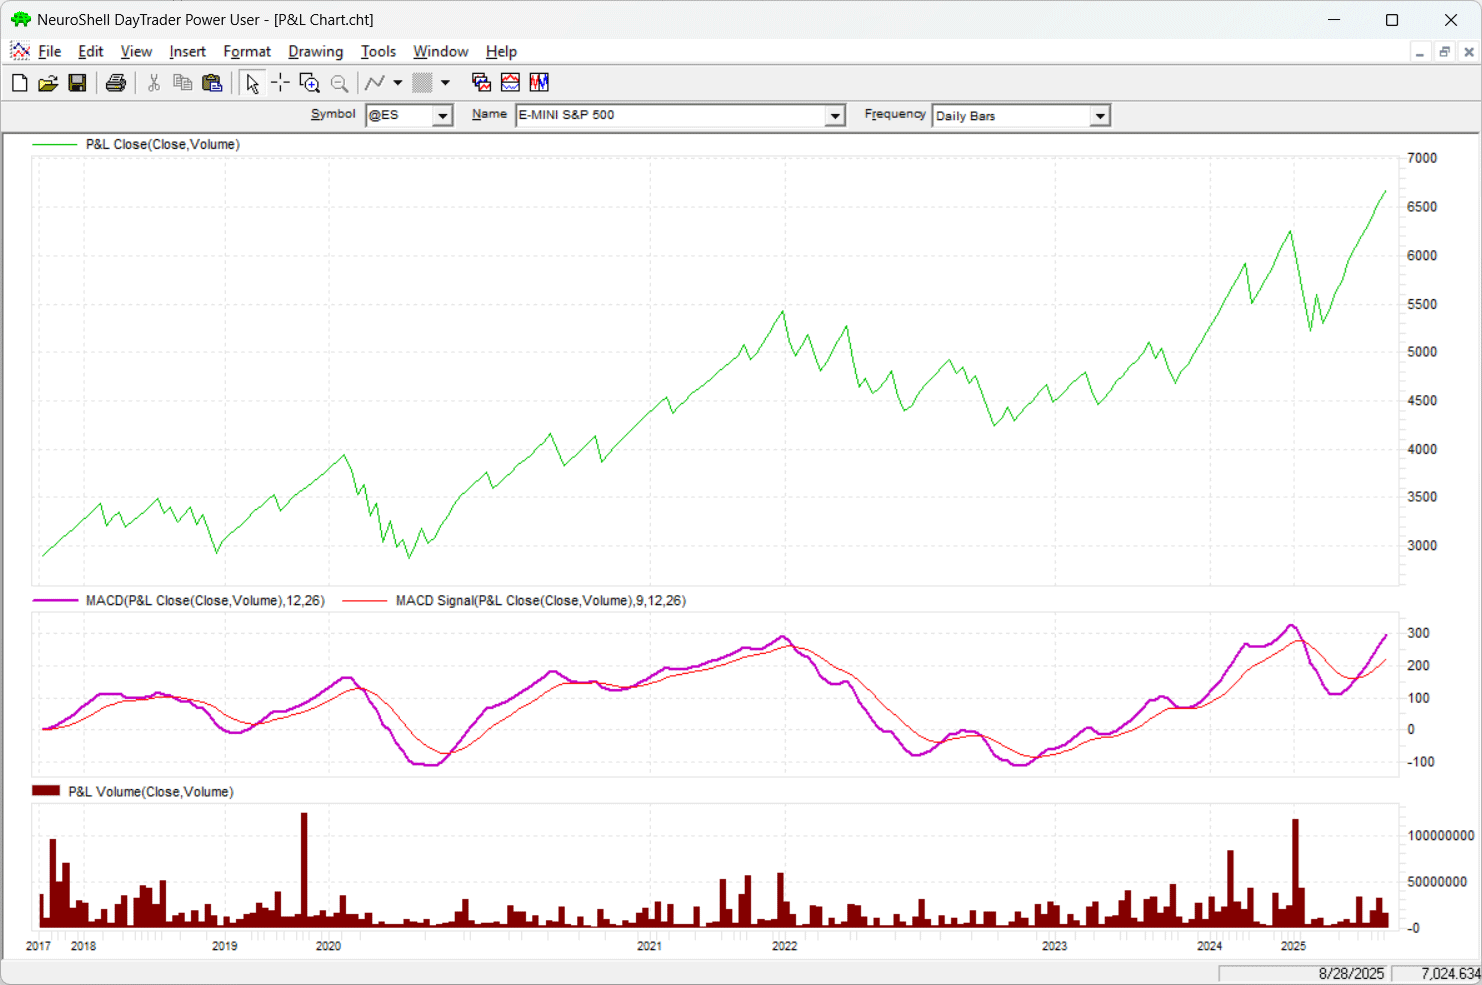Image resolution: width=1482 pixels, height=985 pixels.
Task: Click the MACD Signal legend label
Action: click(x=540, y=601)
